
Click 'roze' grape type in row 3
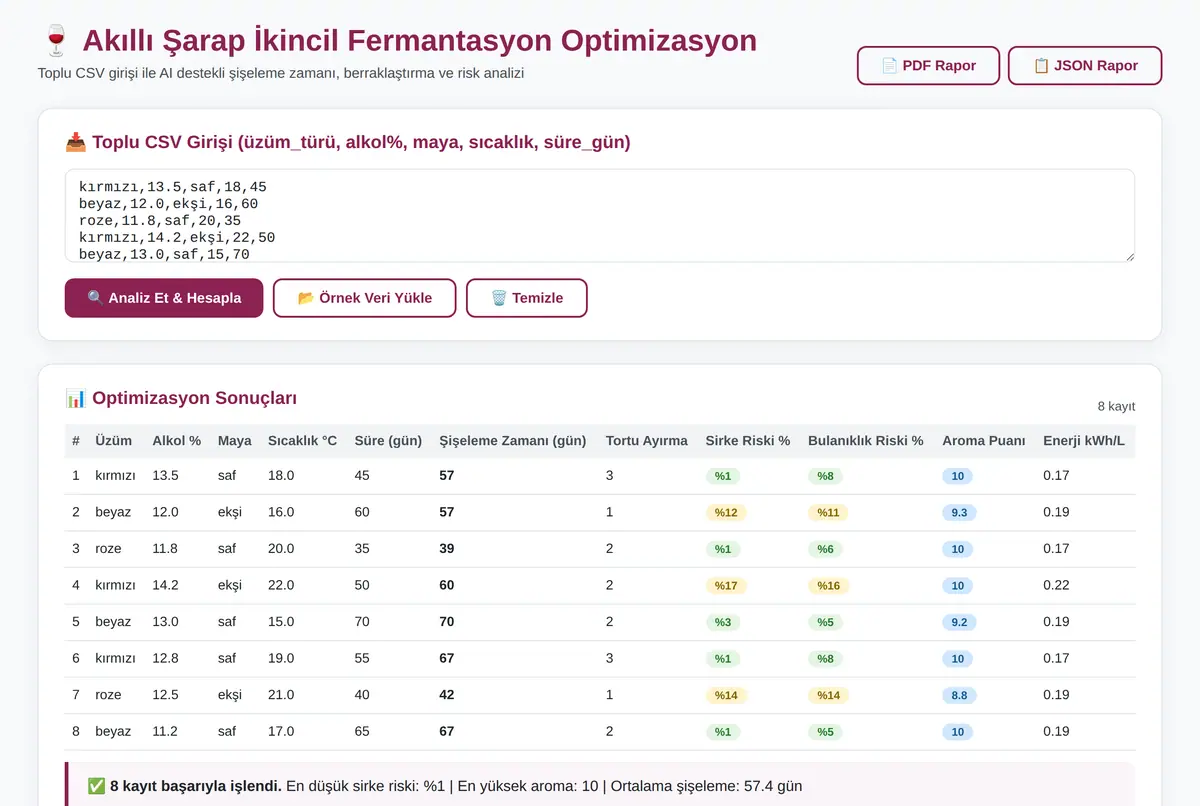(x=108, y=549)
